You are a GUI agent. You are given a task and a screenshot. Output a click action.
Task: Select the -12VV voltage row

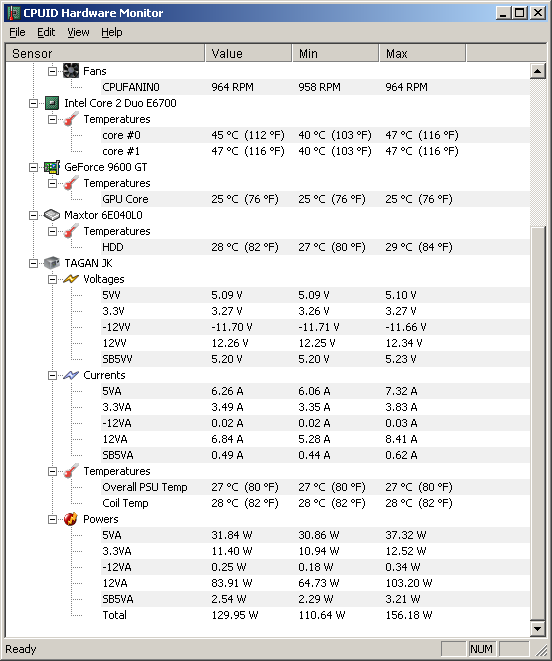tap(315, 327)
